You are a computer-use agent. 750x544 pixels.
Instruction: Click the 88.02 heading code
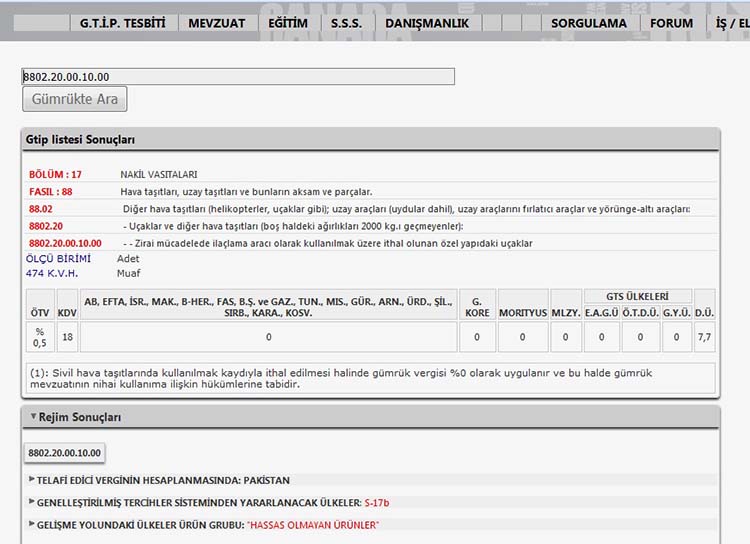[41, 209]
